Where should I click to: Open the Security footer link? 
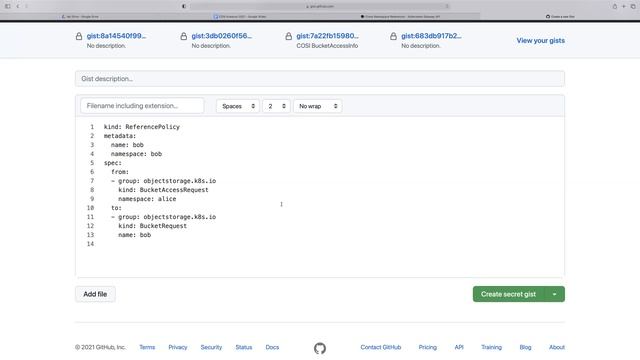coord(211,347)
